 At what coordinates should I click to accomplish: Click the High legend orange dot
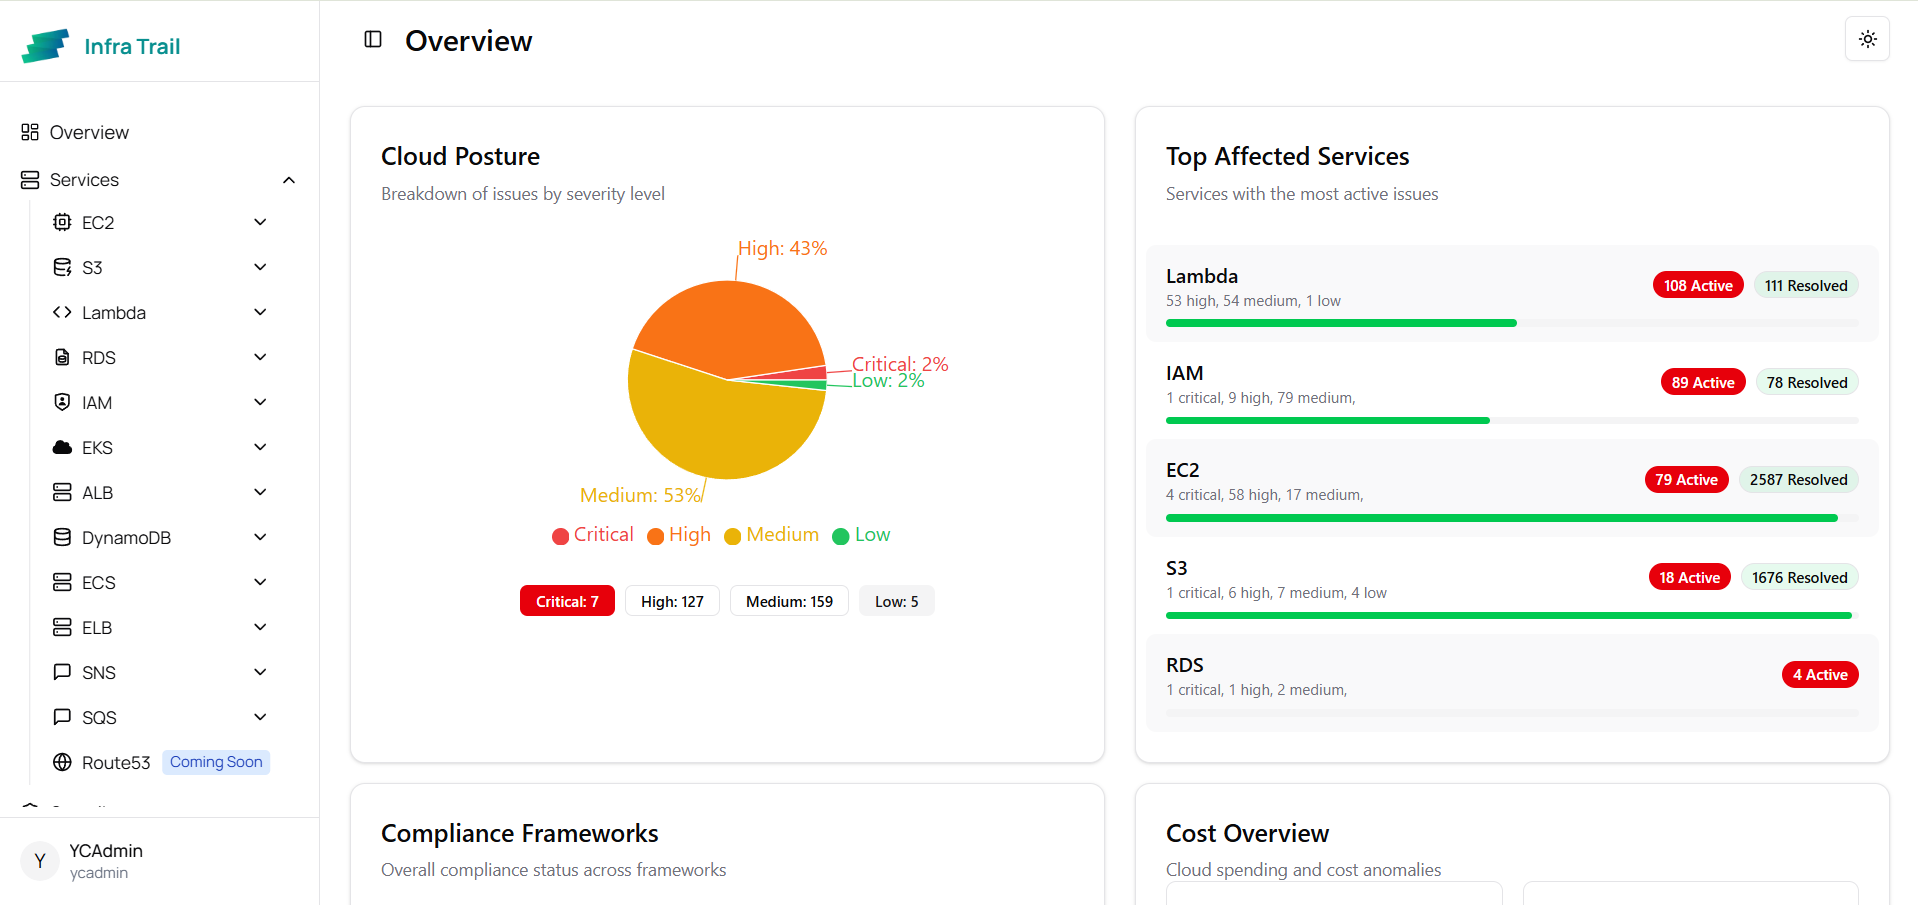[656, 536]
